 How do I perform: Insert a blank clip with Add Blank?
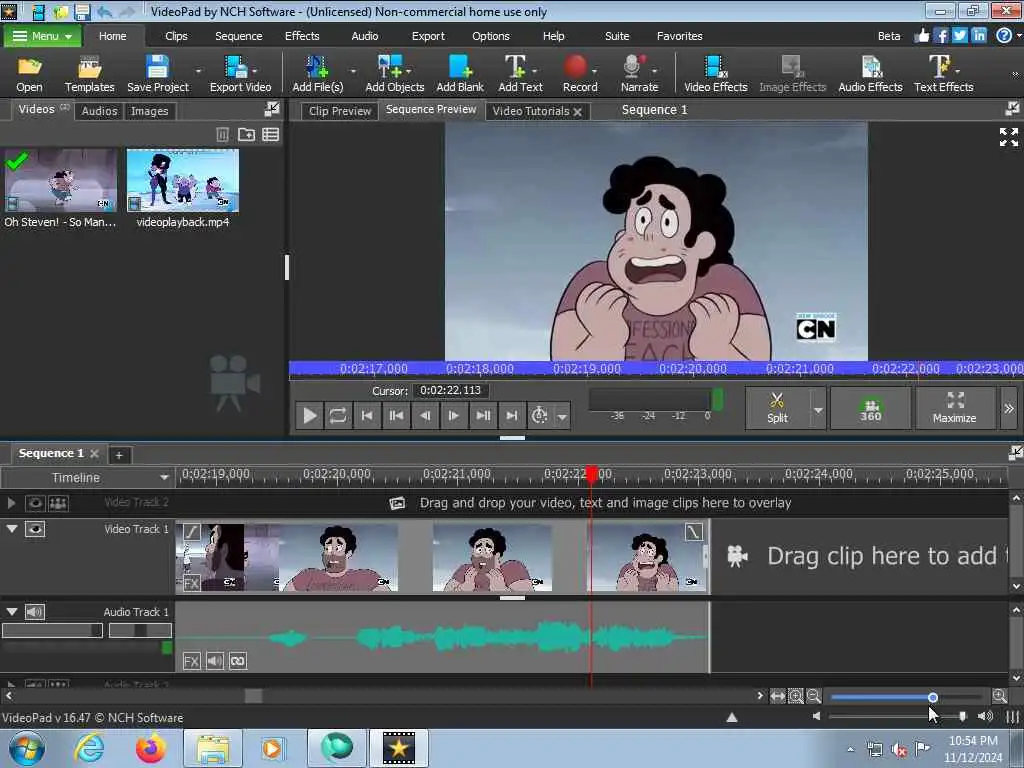tap(460, 74)
